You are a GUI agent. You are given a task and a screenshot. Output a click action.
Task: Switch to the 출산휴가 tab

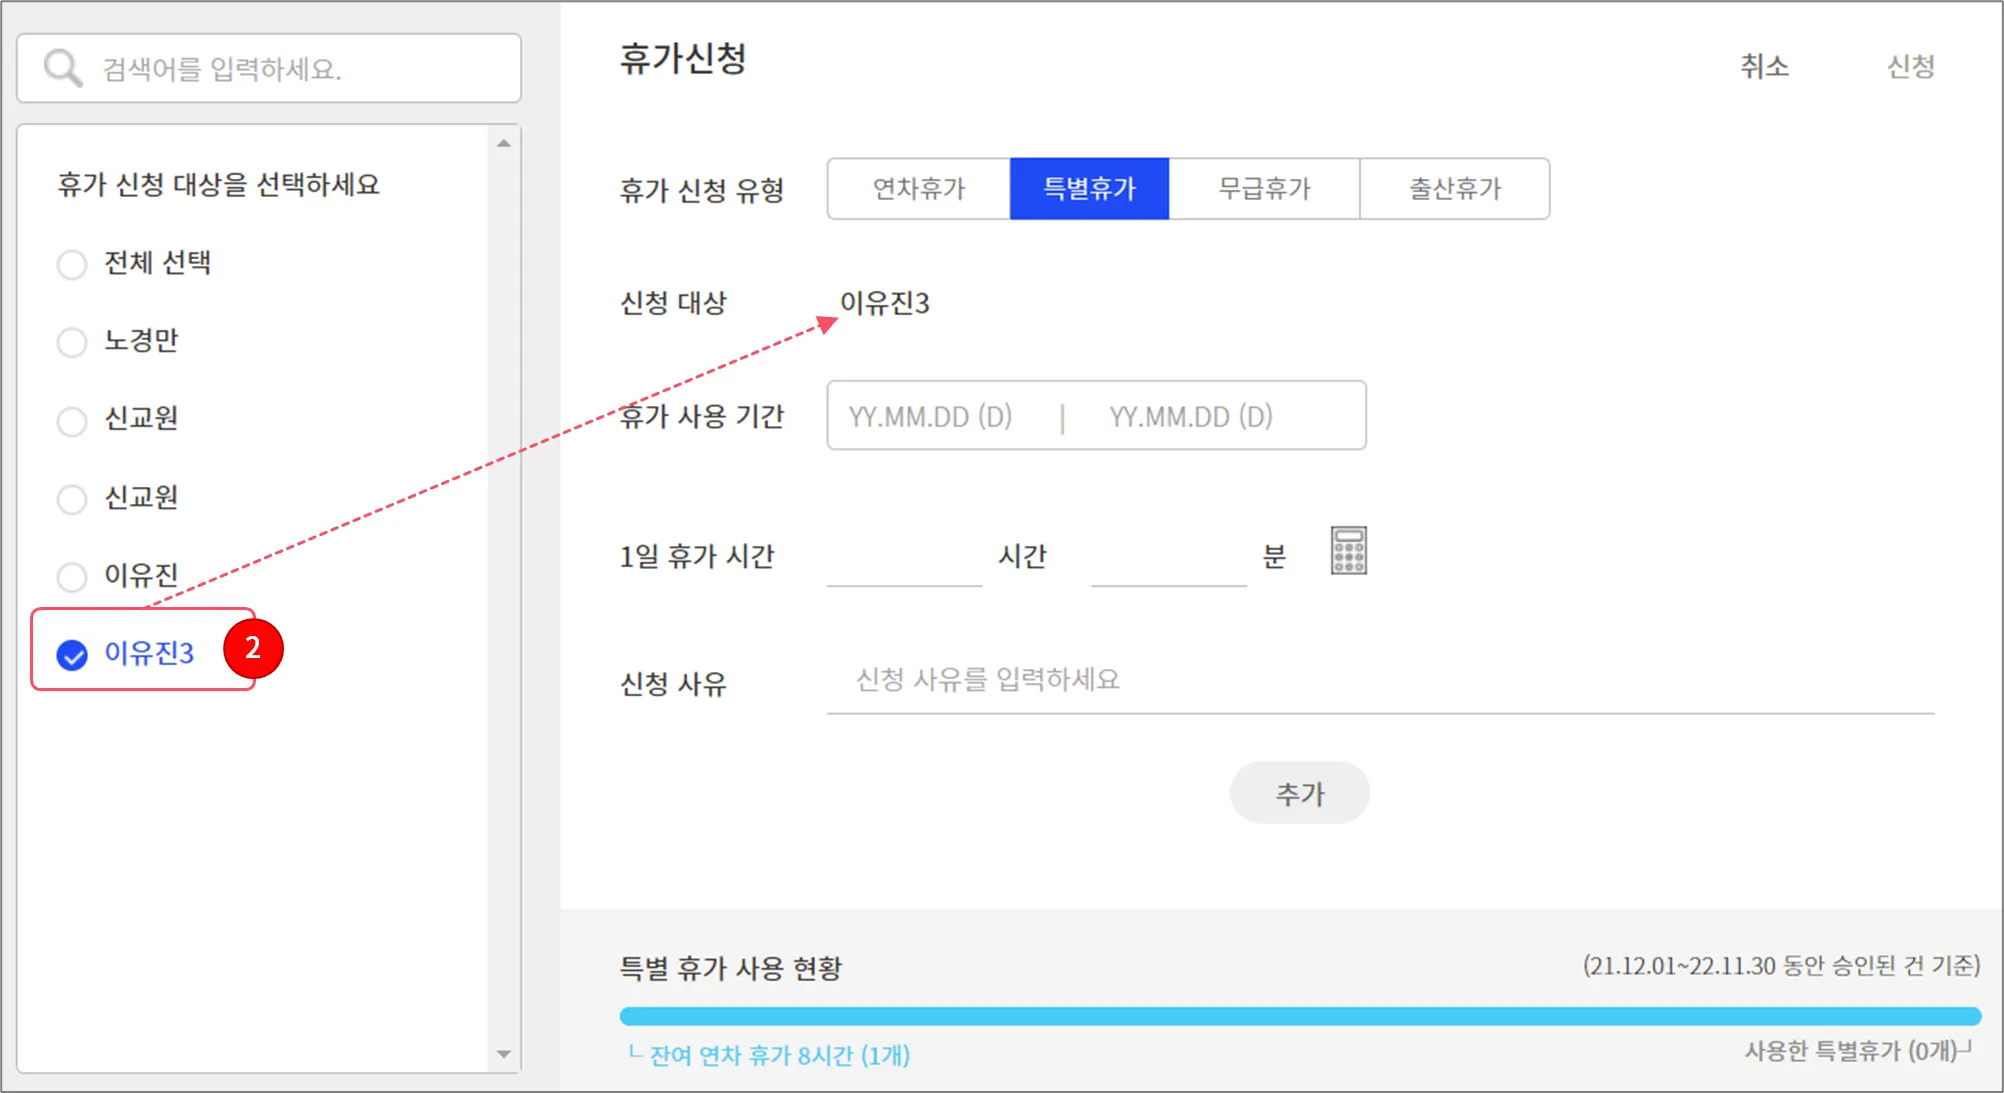coord(1455,189)
